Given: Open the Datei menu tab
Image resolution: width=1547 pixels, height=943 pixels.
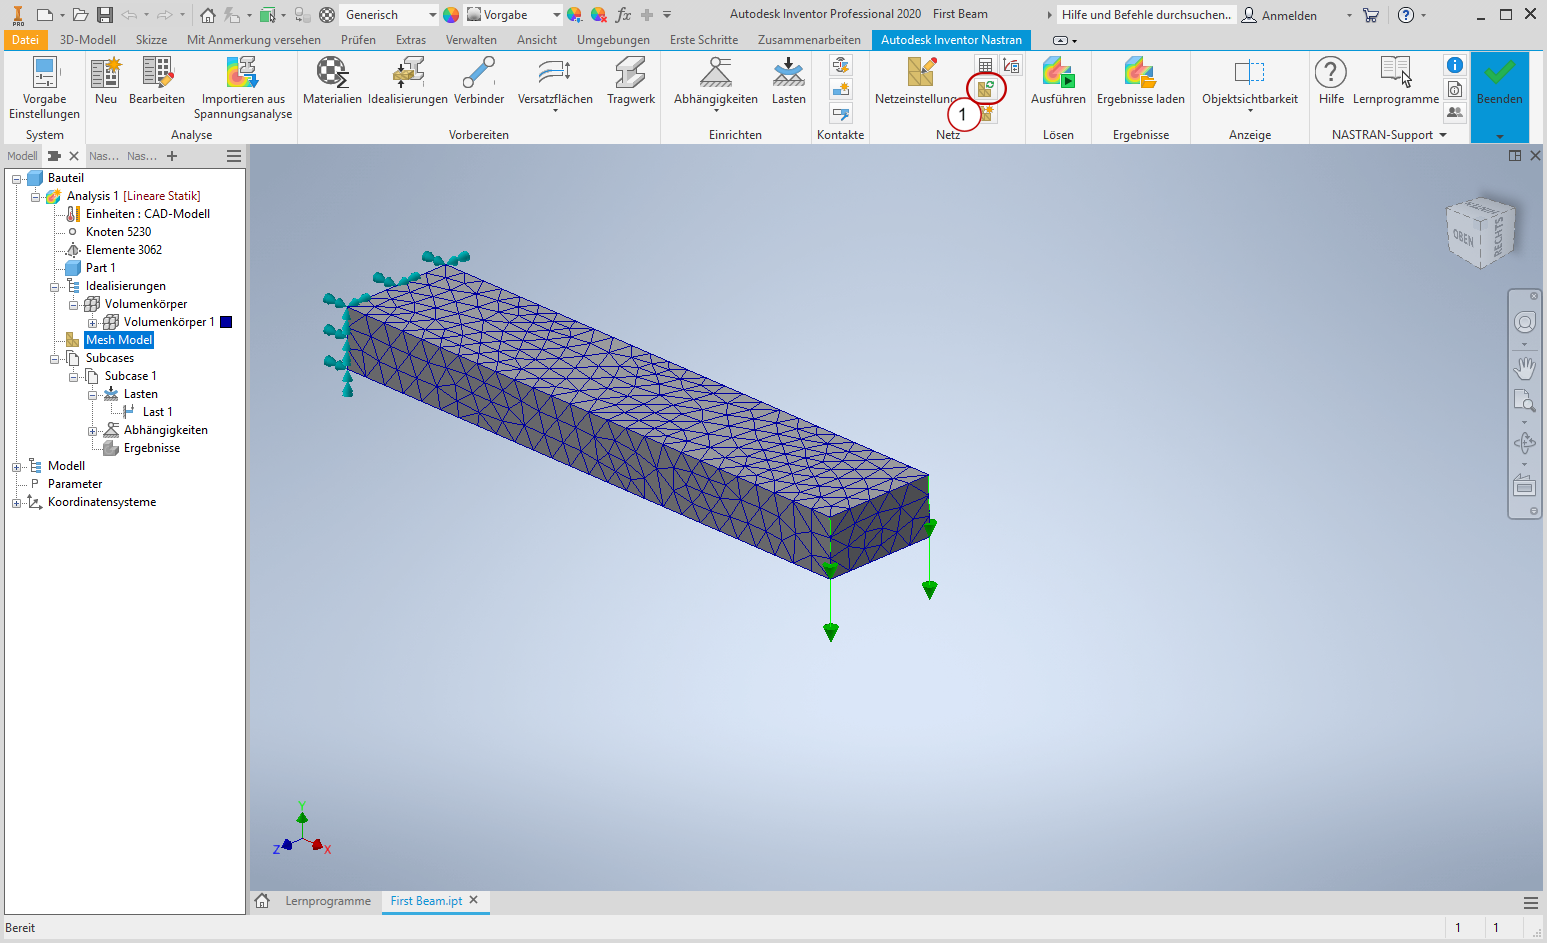Looking at the screenshot, I should [x=25, y=40].
